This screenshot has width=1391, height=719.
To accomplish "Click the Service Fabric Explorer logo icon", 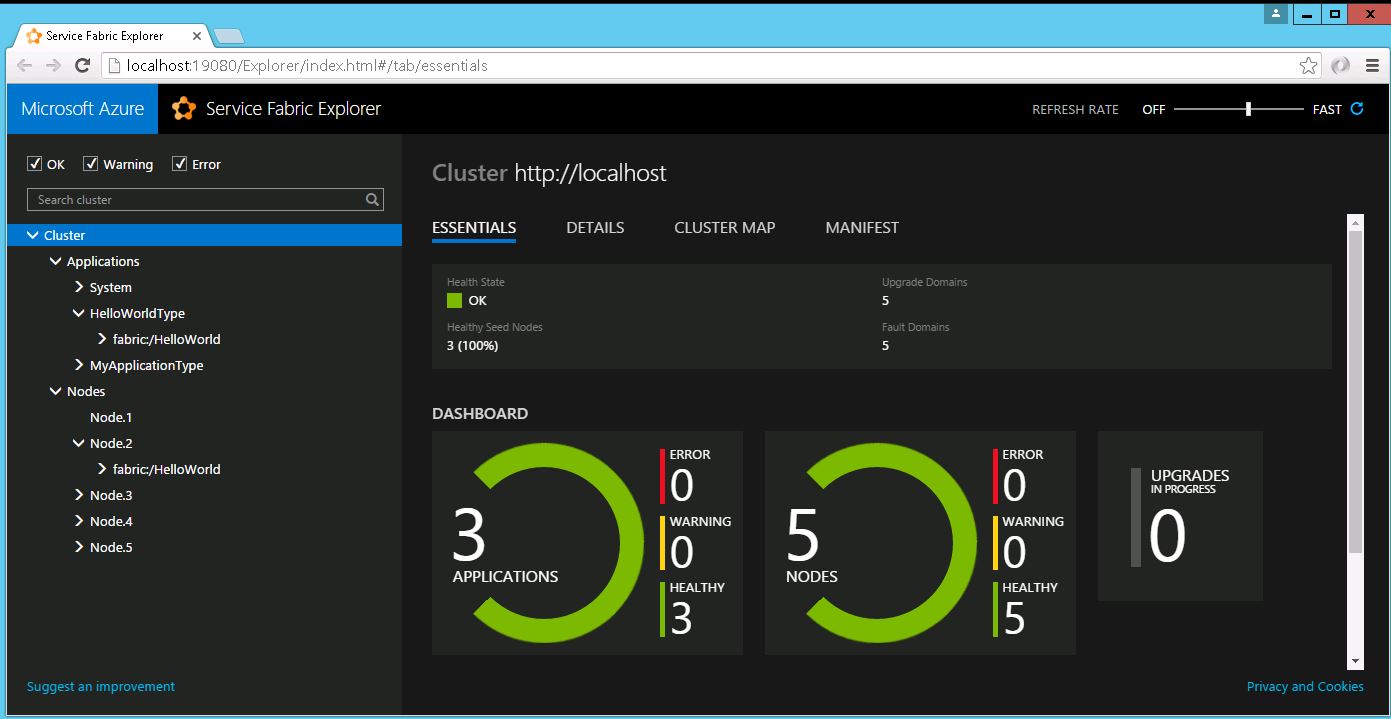I will click(183, 109).
